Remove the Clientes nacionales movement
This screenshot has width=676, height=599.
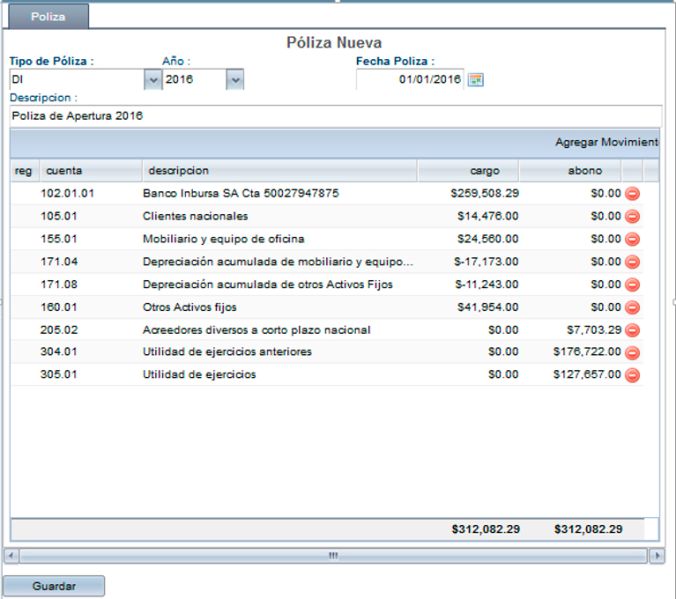coord(632,216)
